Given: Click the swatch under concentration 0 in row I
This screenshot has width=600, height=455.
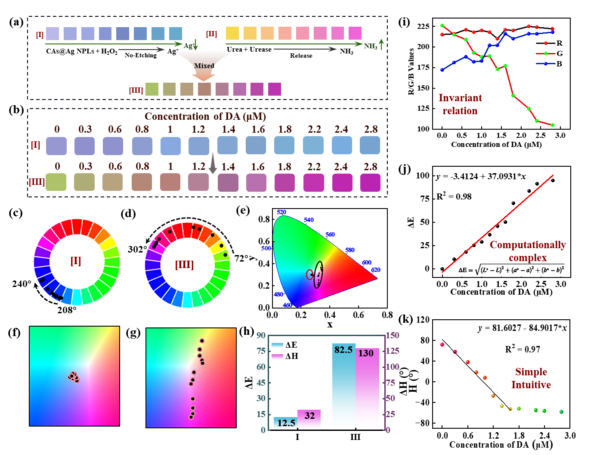Looking at the screenshot, I should tap(56, 146).
